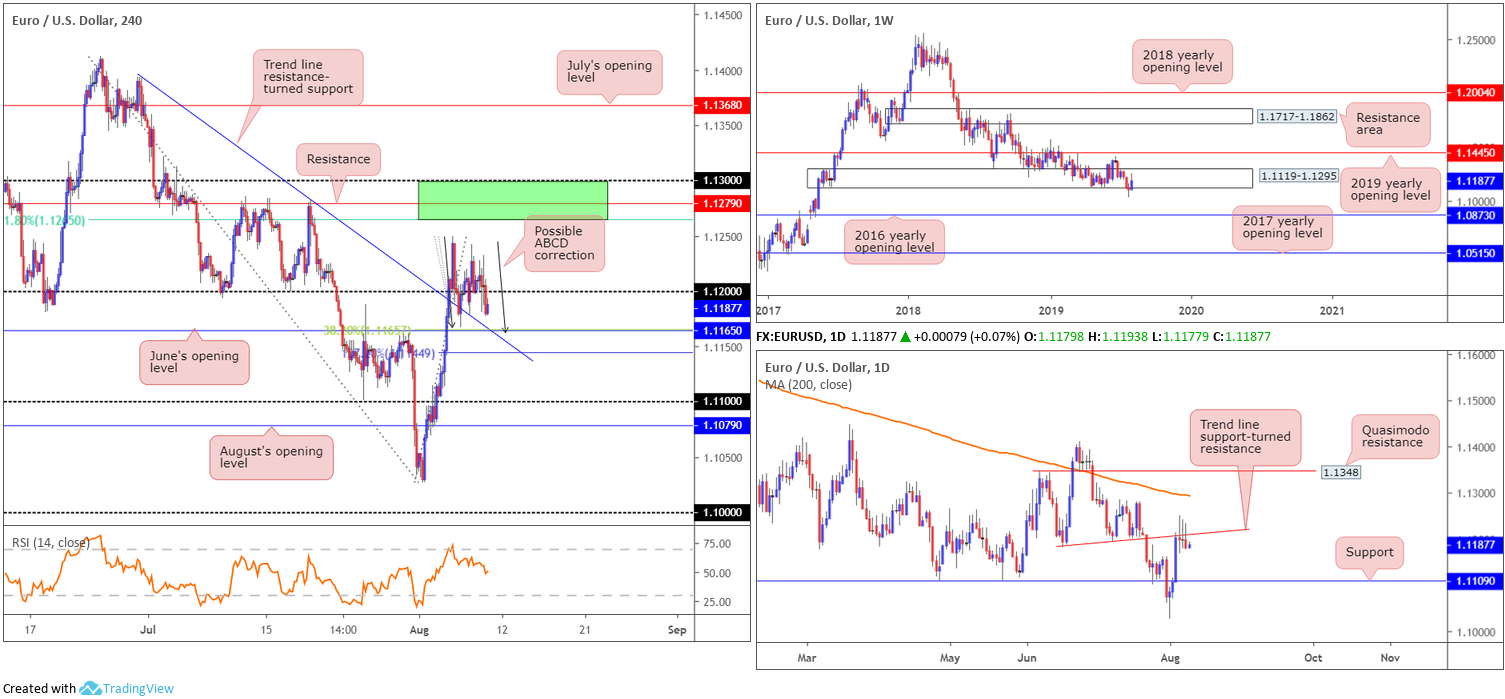Viewport: 1505px width, 699px height.
Task: Click the '14:00' label on 240 time axis
Action: [x=343, y=631]
